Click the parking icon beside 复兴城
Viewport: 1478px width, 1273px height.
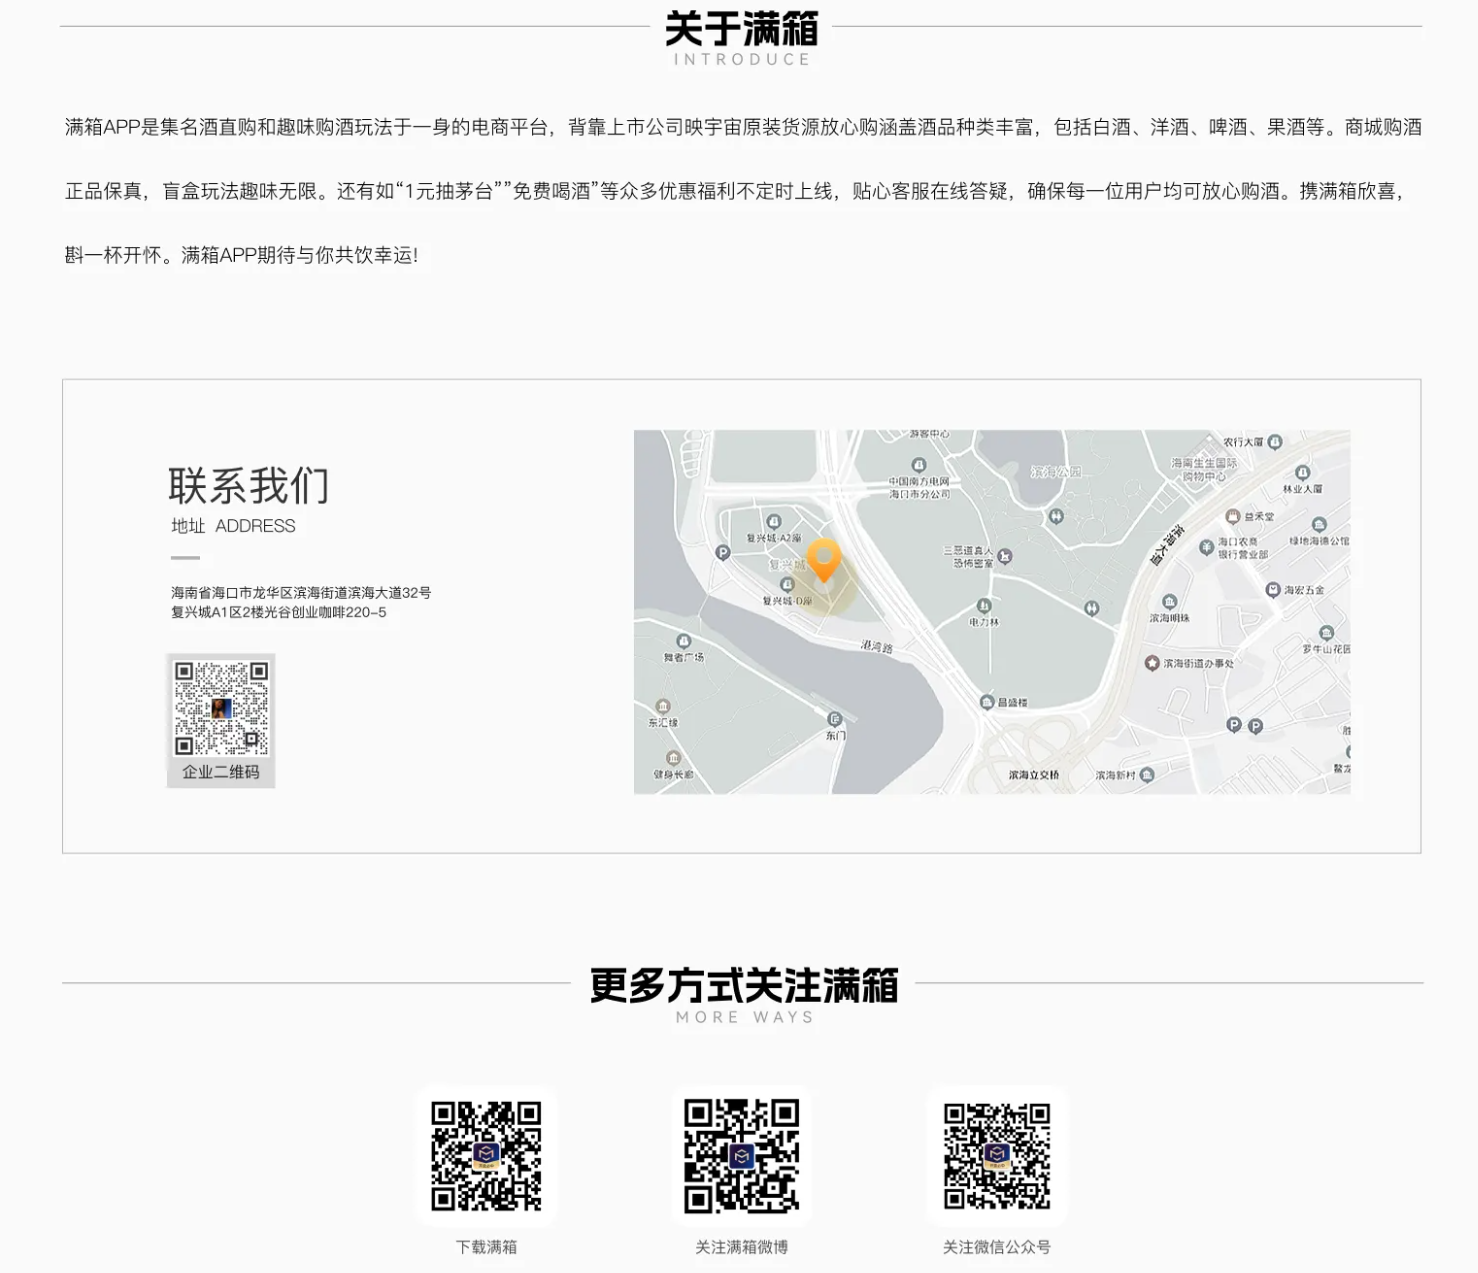(723, 552)
